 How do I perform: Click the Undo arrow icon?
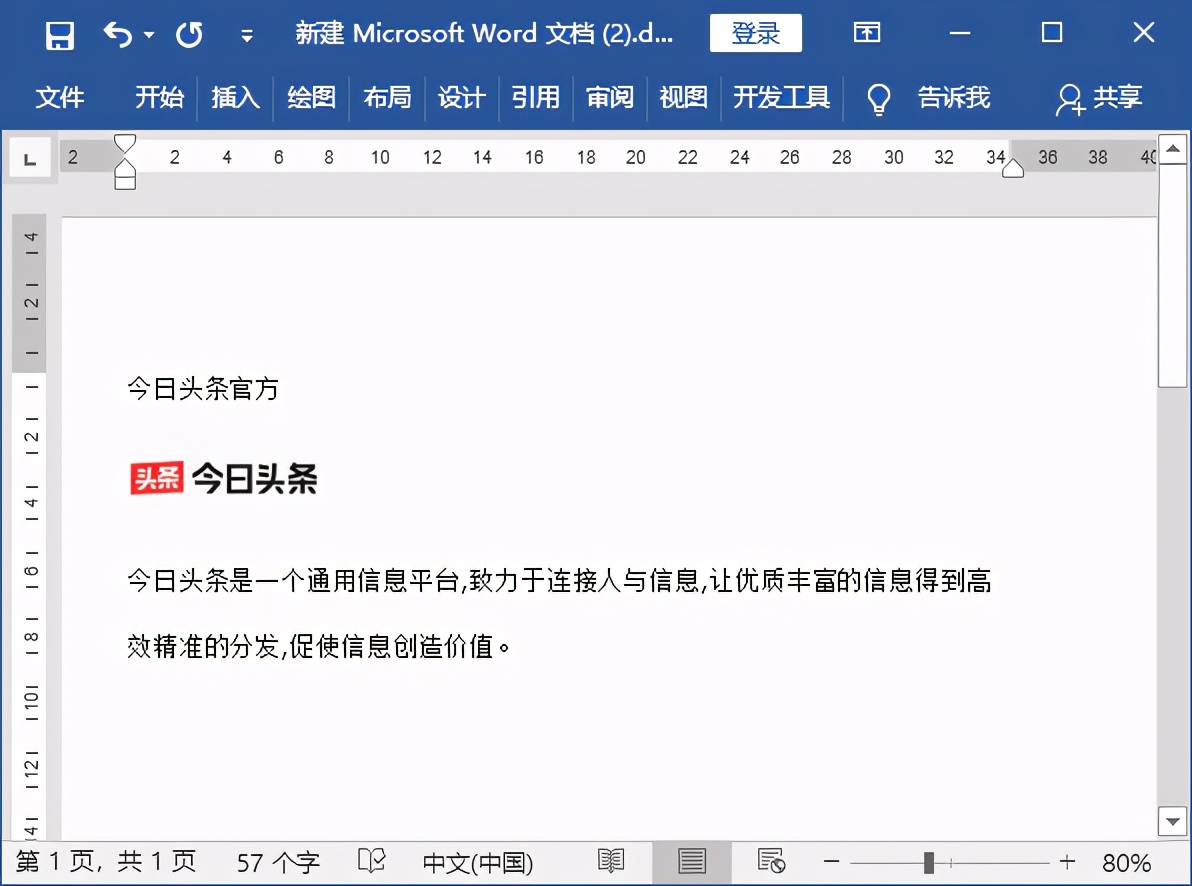tap(117, 35)
